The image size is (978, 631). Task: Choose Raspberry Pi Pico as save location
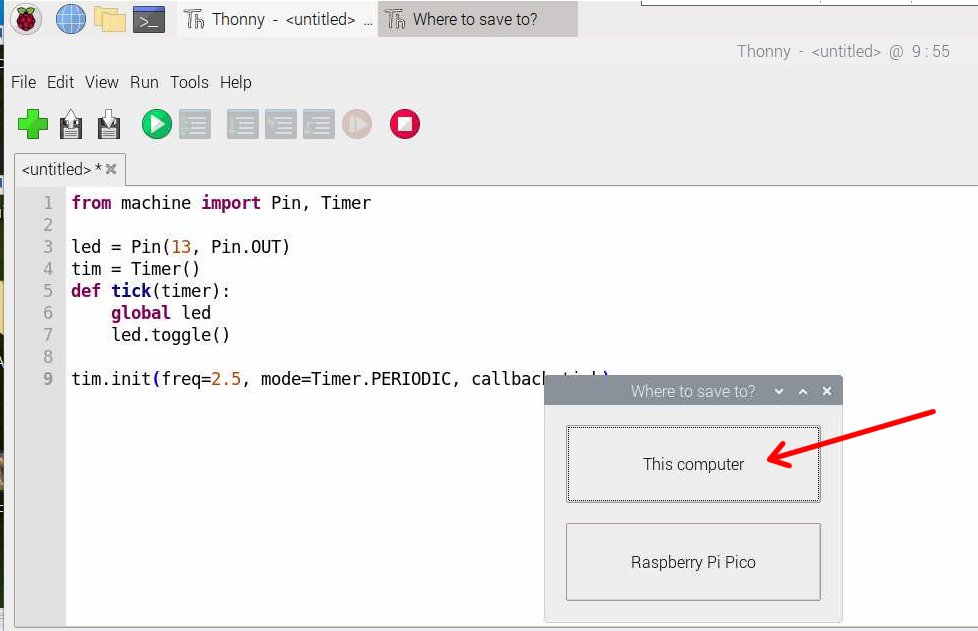(693, 562)
